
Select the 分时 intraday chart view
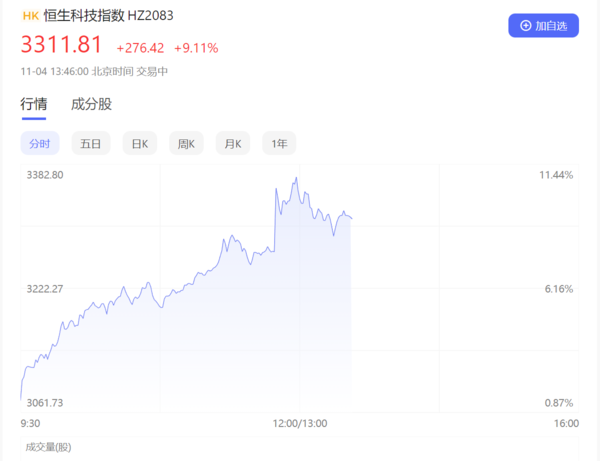pos(40,144)
